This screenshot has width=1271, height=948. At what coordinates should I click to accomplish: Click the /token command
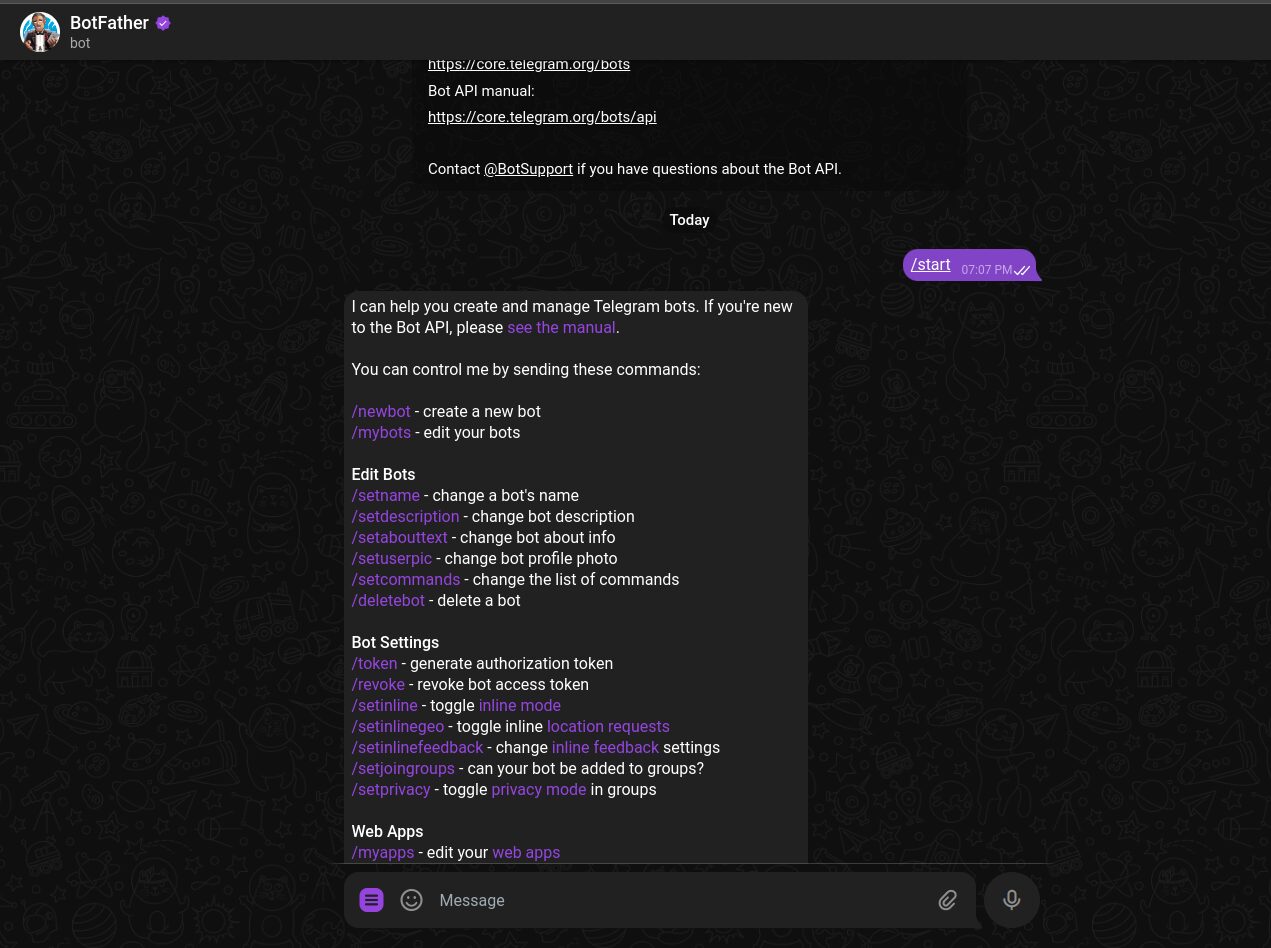374,663
